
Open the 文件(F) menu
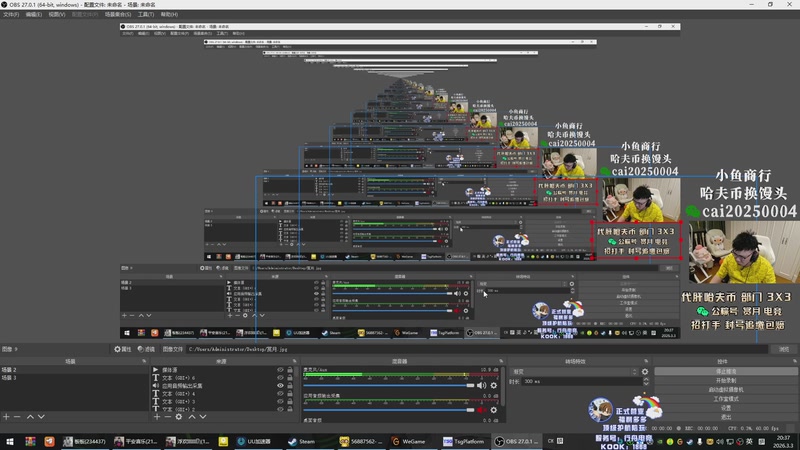[11, 14]
